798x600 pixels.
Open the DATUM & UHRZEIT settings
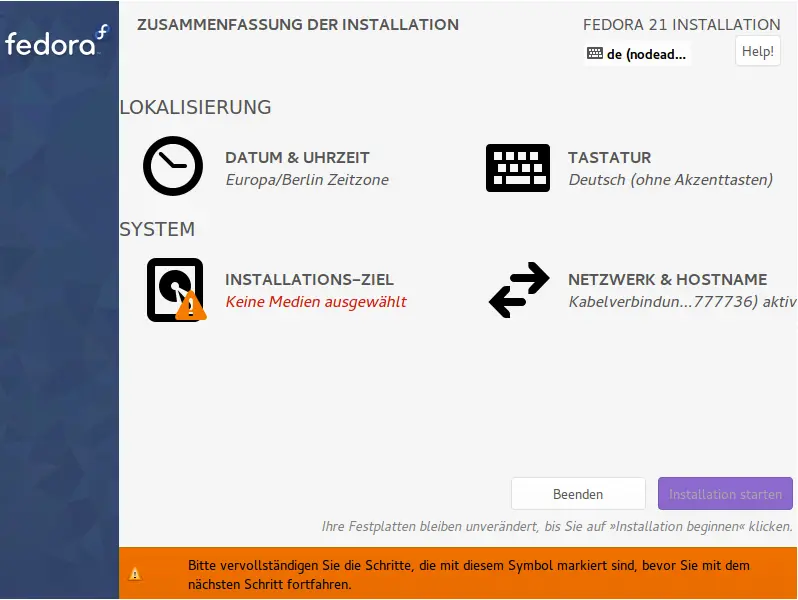coord(297,158)
